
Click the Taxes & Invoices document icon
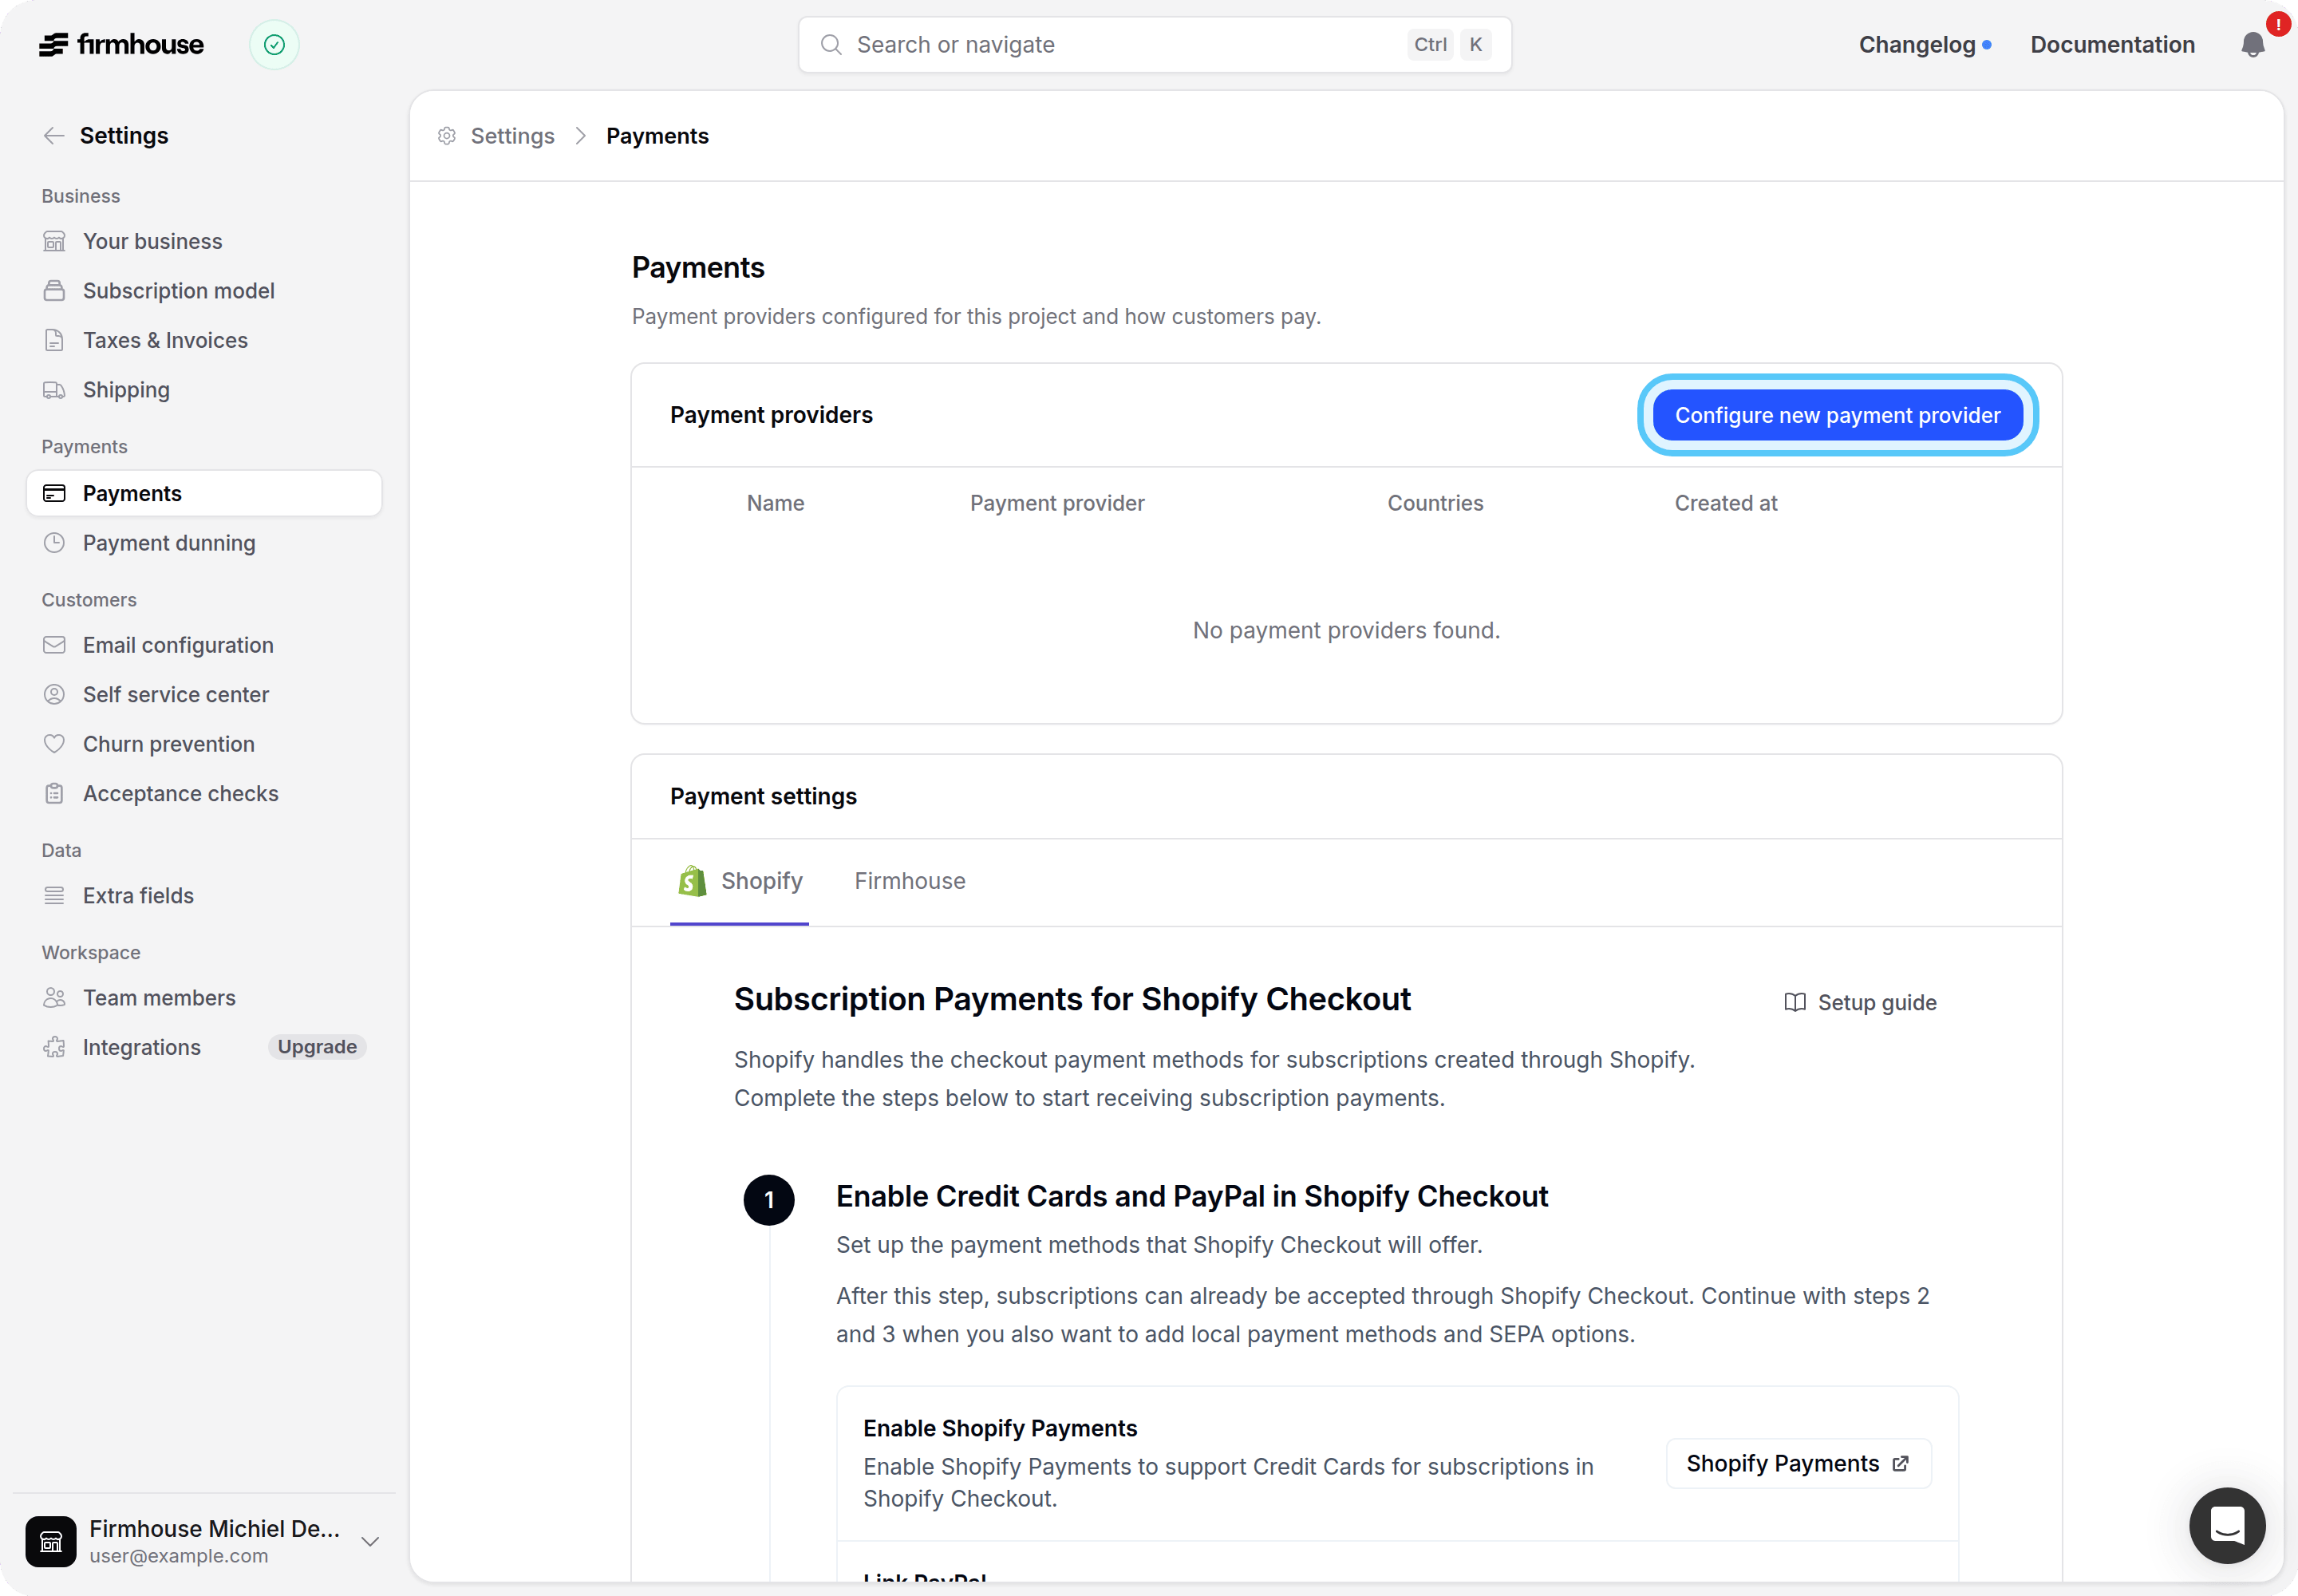[54, 341]
